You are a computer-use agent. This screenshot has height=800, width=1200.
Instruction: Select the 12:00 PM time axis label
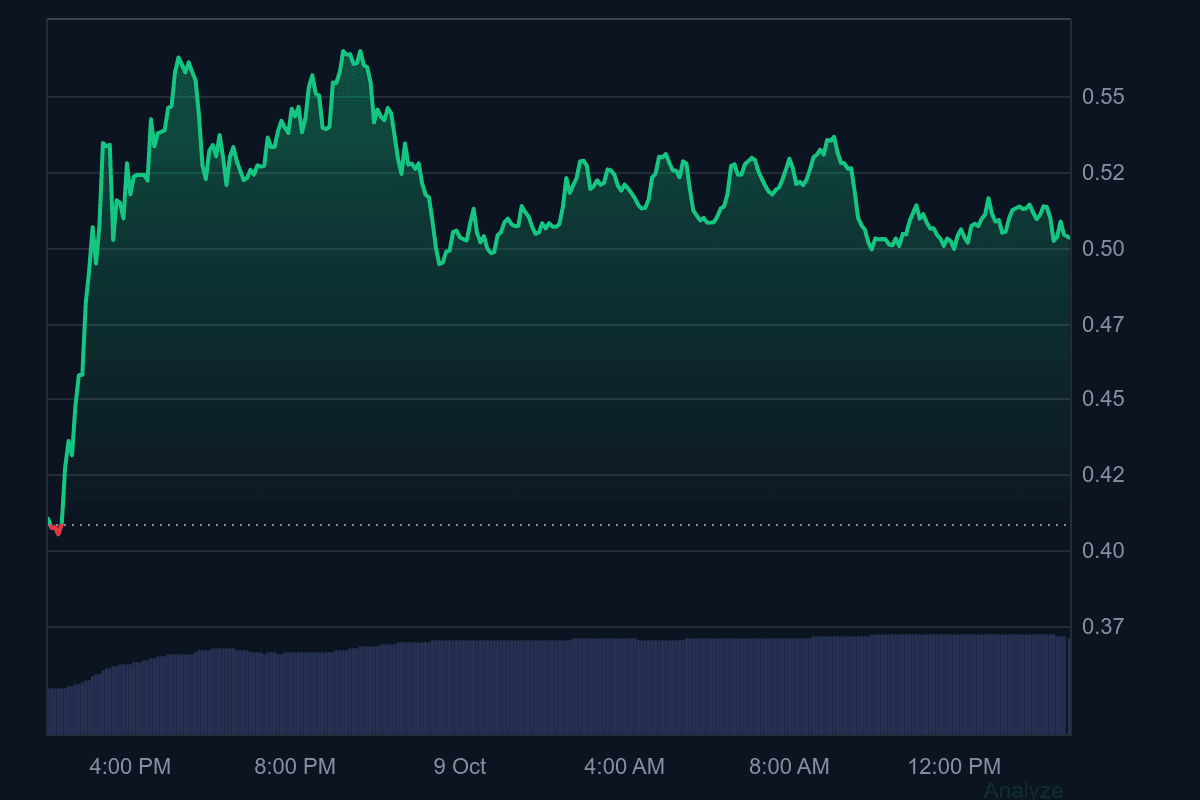(x=954, y=767)
